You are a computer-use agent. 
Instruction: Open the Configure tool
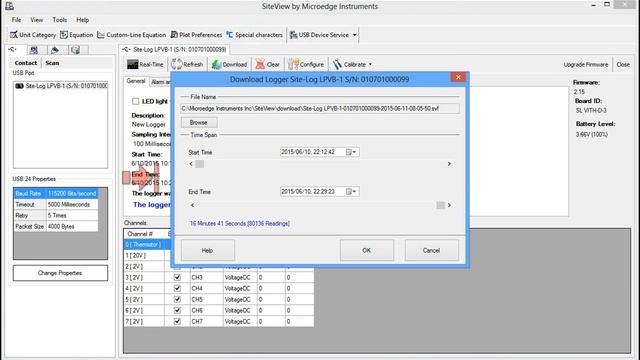point(306,64)
